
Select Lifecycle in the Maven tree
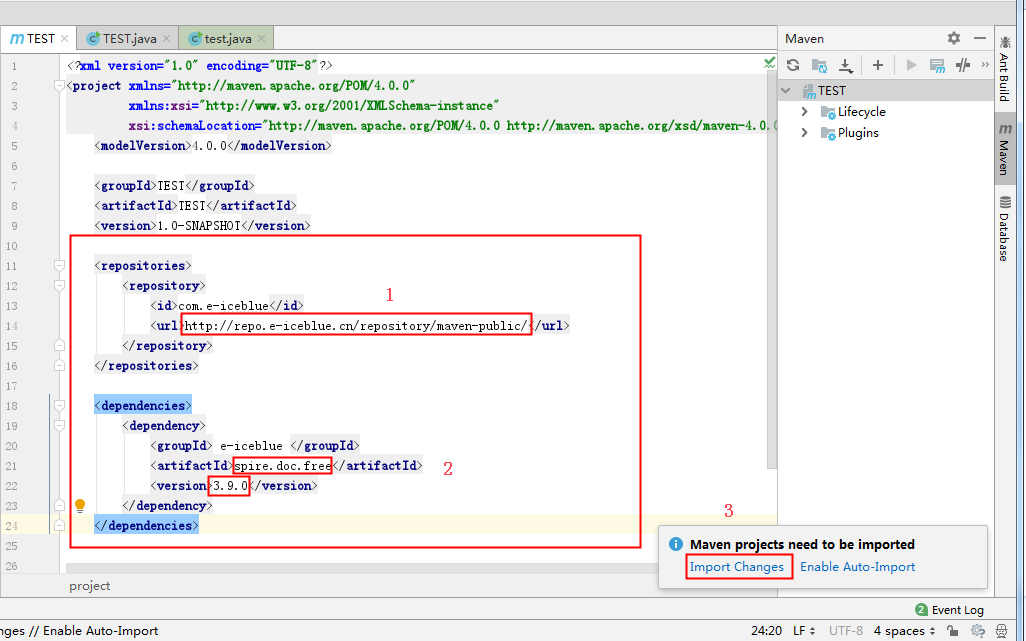tap(862, 112)
